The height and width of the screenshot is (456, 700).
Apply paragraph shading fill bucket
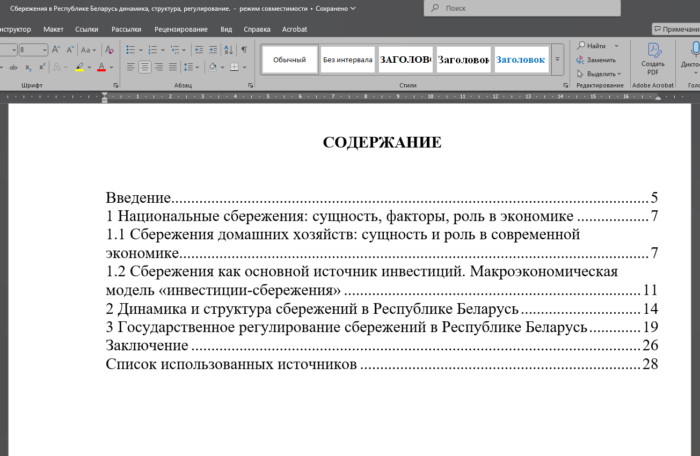pos(212,67)
